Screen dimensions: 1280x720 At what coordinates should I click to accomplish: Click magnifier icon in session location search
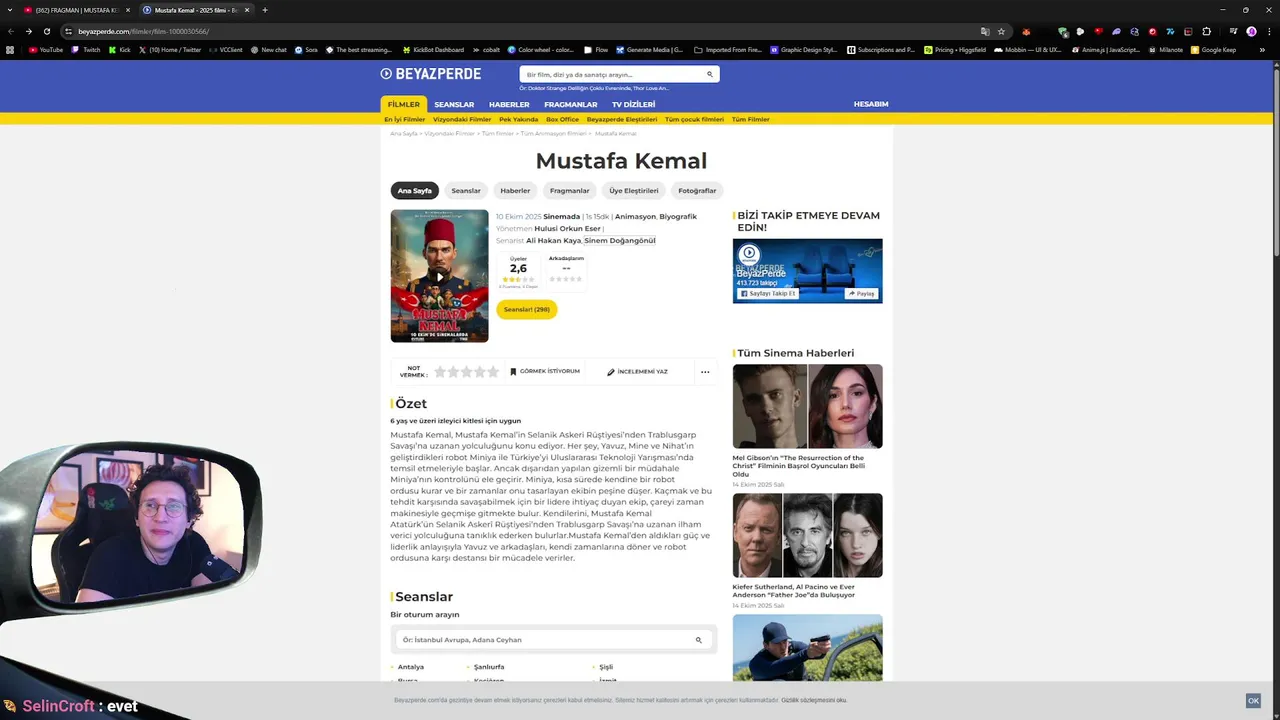click(699, 640)
